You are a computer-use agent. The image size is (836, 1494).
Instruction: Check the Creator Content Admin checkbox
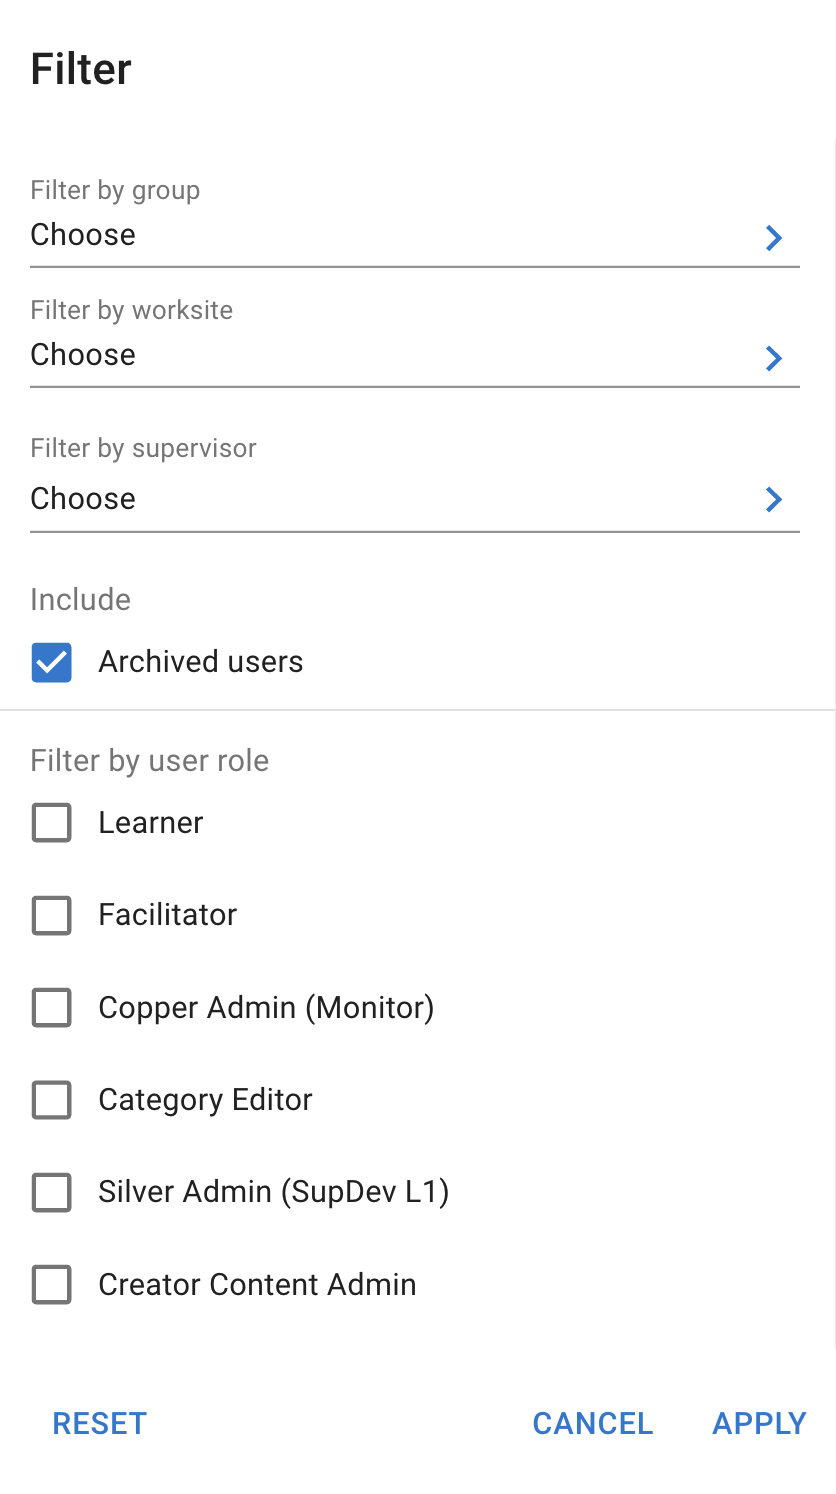(51, 1284)
